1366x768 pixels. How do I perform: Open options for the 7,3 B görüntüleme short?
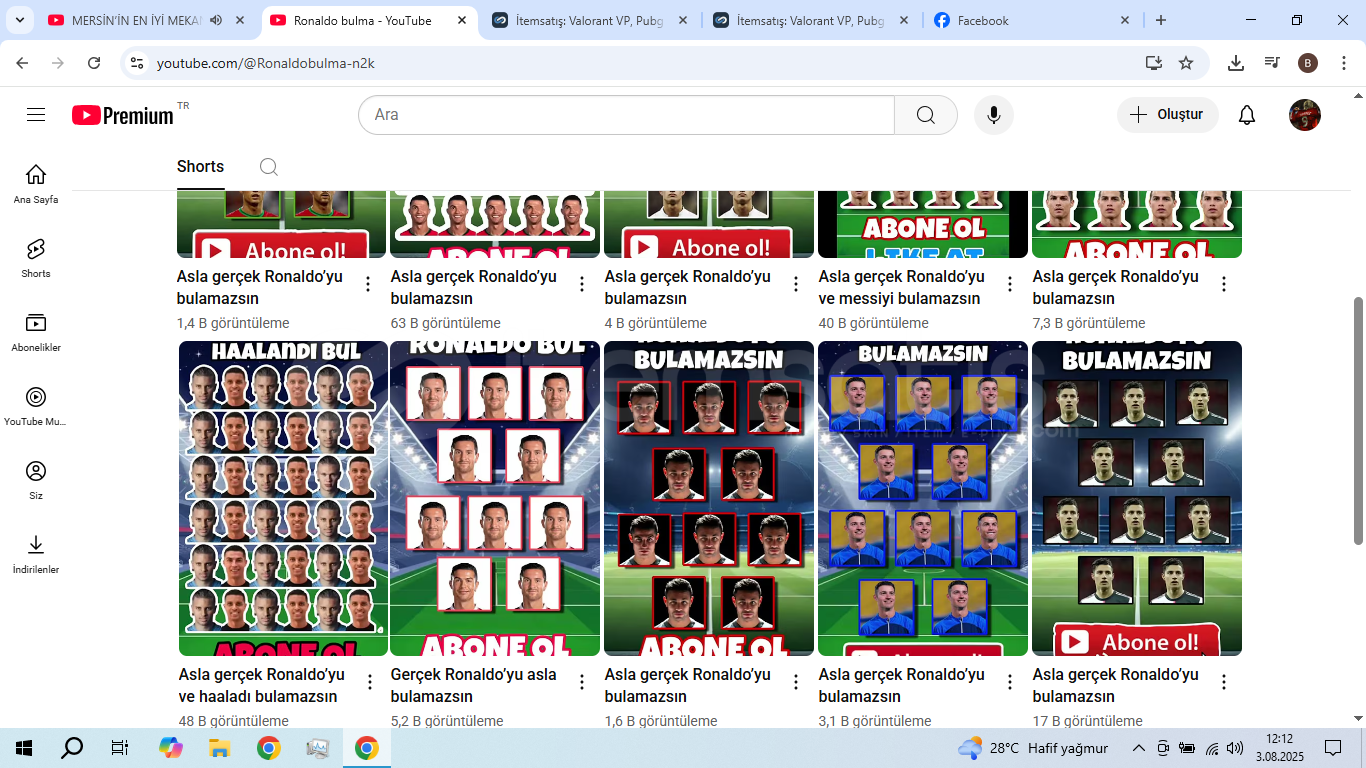[x=1224, y=285]
